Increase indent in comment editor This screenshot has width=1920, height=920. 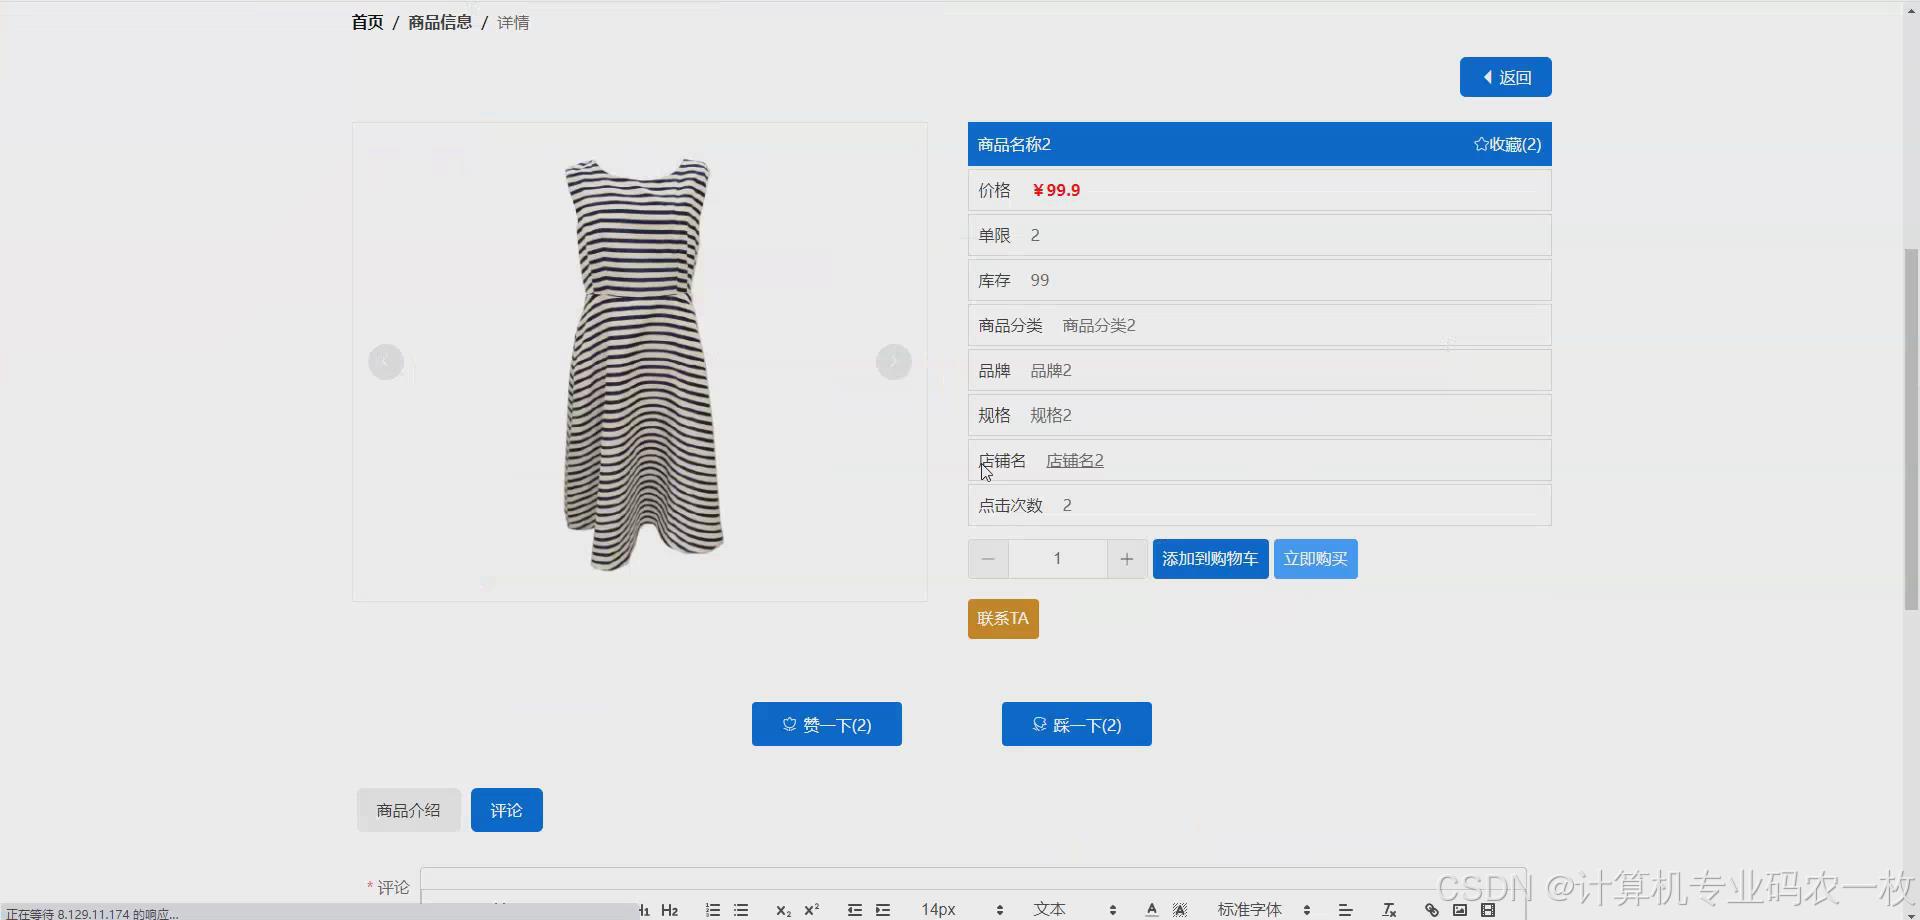[883, 910]
